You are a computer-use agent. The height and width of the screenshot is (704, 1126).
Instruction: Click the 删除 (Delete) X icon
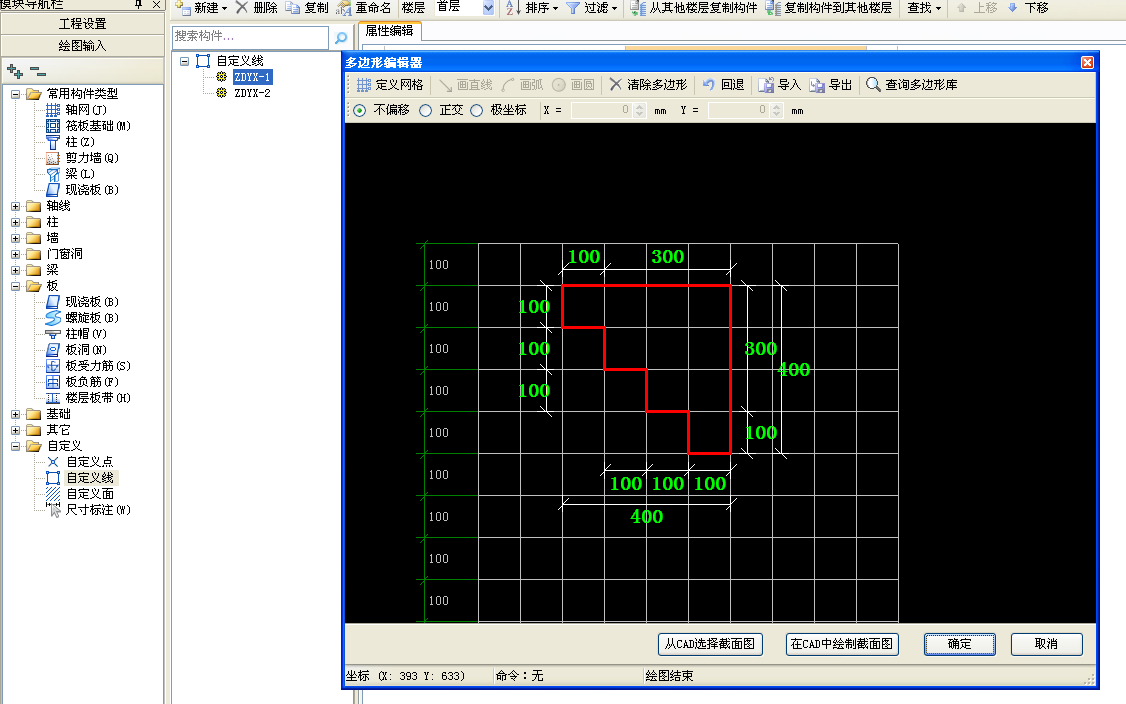tap(242, 8)
